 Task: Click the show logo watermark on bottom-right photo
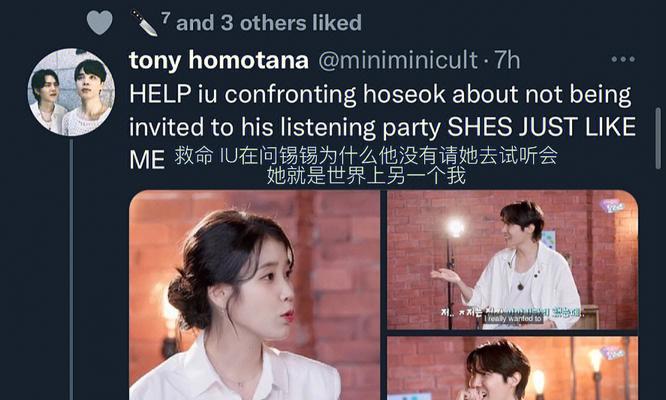(612, 353)
